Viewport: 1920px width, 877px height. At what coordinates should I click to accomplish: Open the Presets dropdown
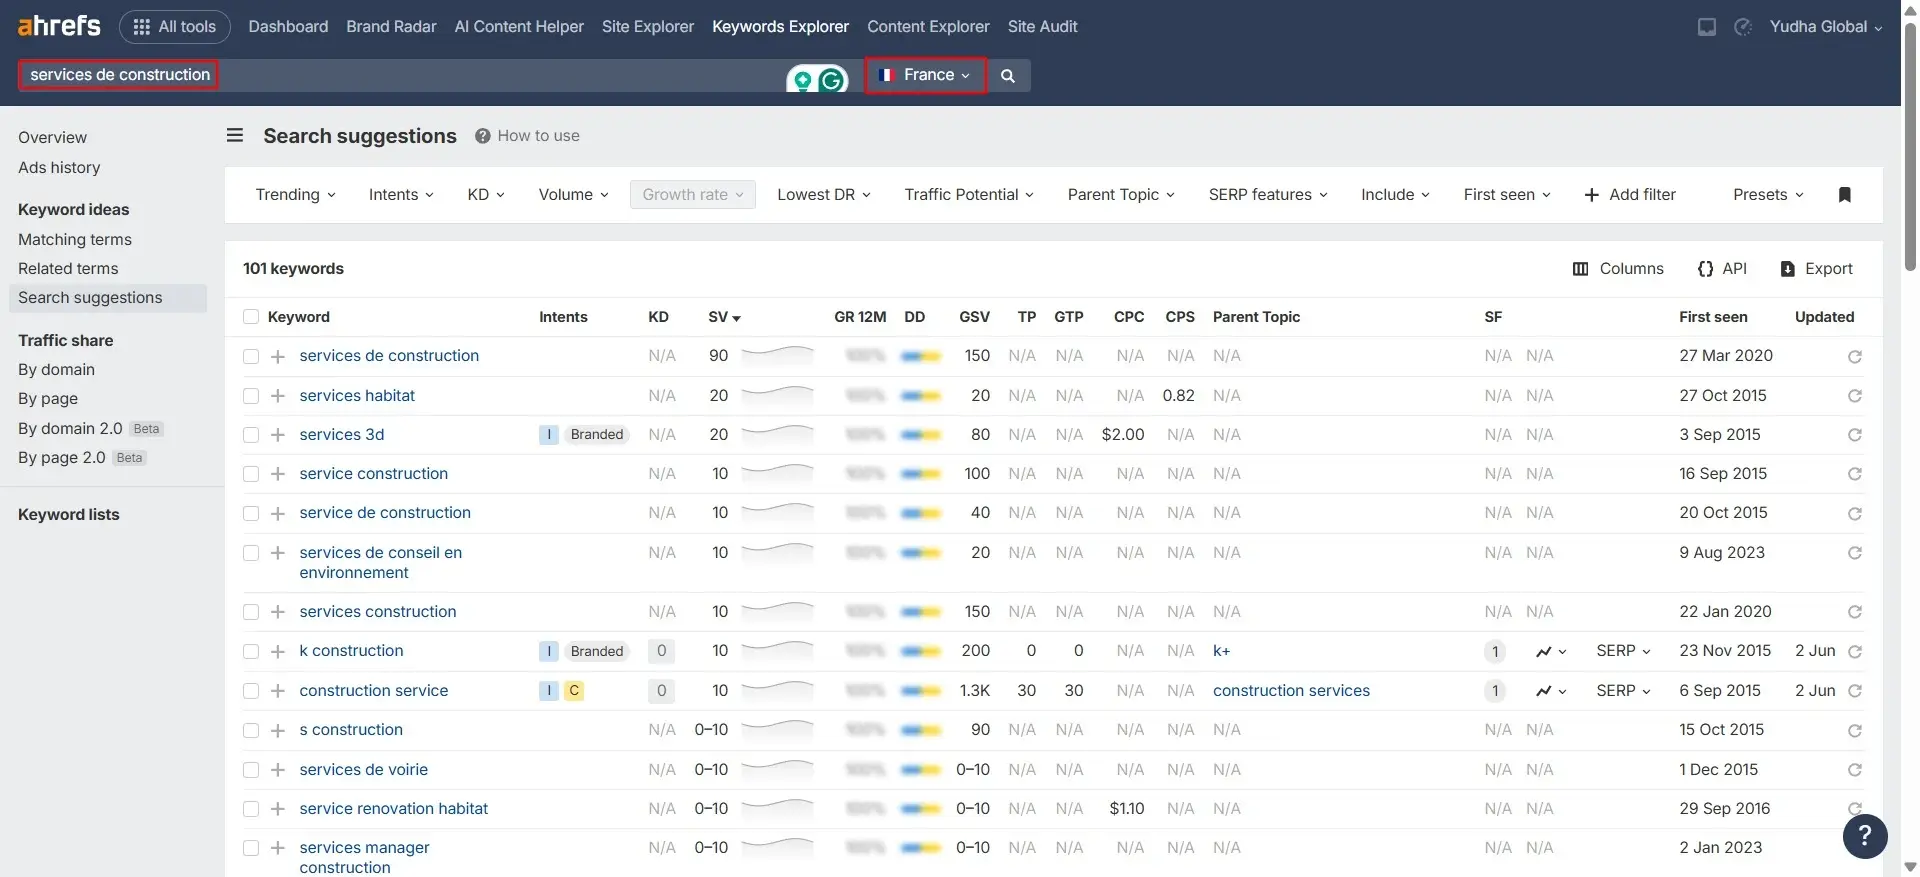tap(1768, 195)
